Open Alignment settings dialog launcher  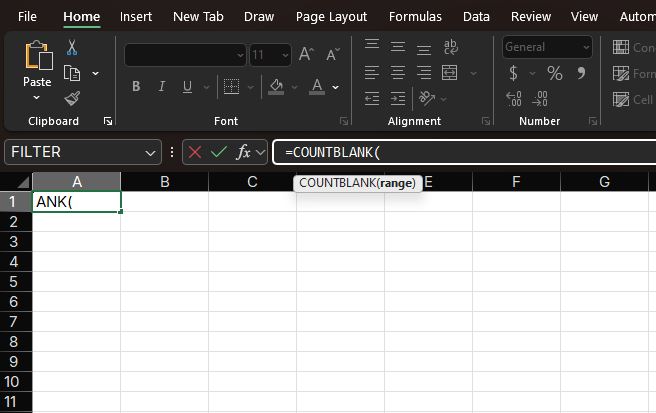pyautogui.click(x=486, y=121)
